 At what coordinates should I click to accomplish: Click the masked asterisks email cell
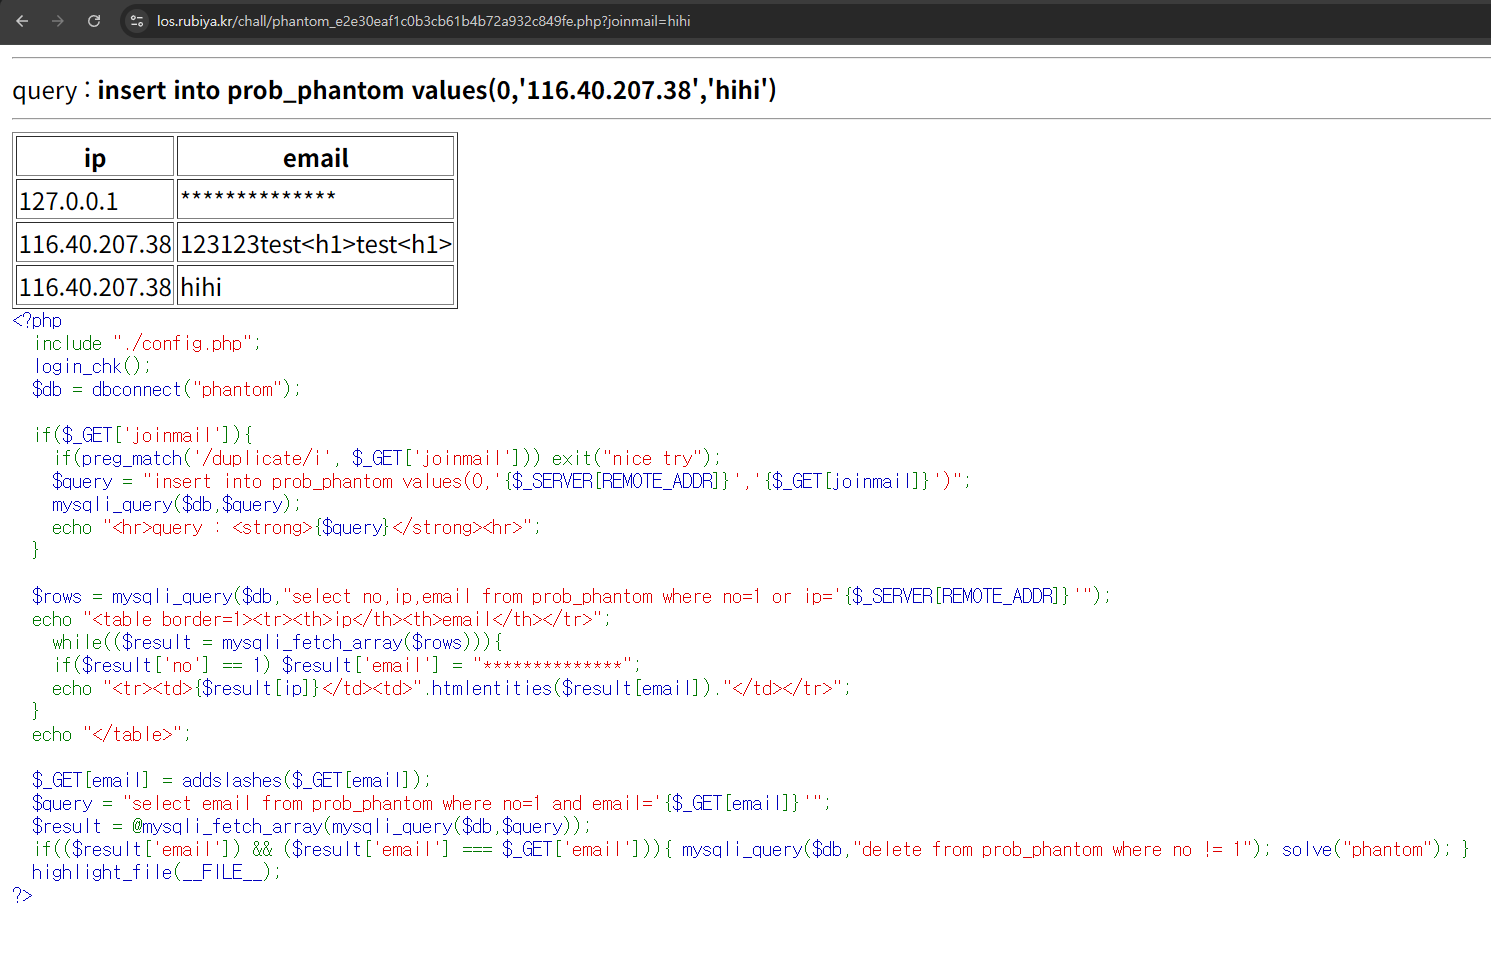(x=258, y=197)
